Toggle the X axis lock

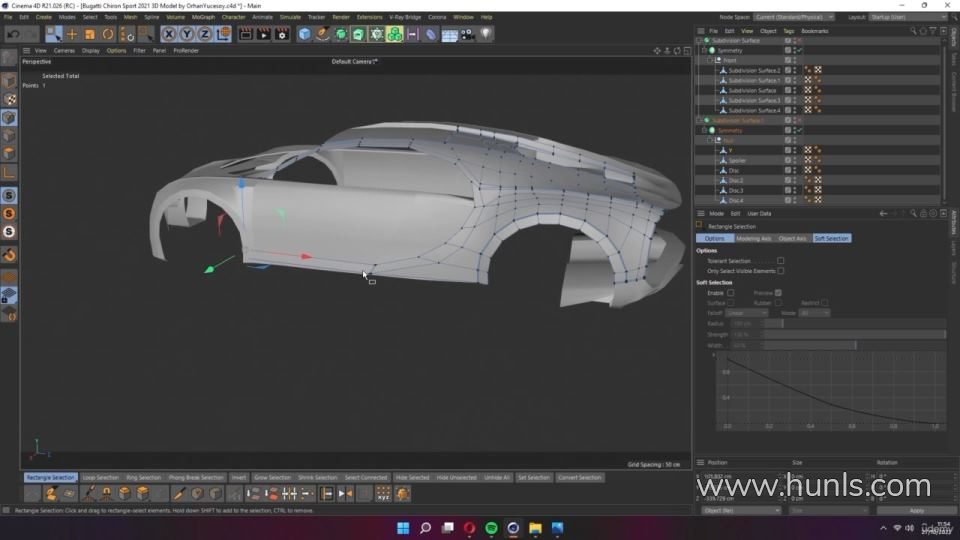click(169, 34)
